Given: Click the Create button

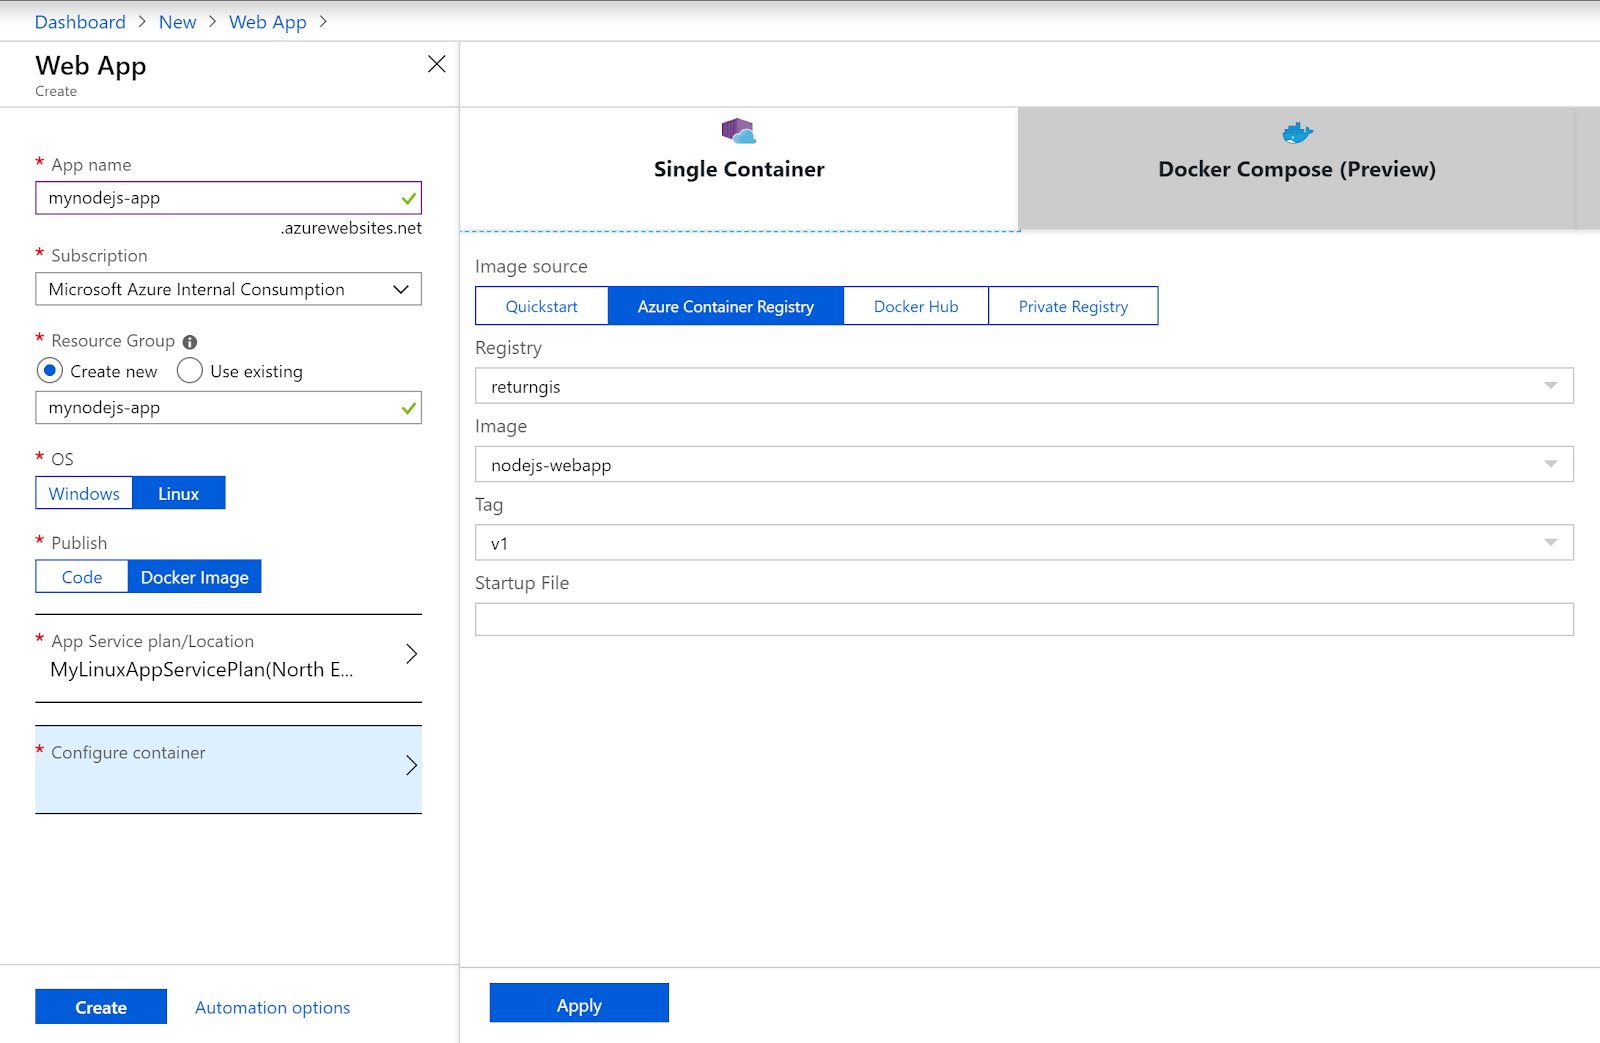Looking at the screenshot, I should coord(100,1006).
